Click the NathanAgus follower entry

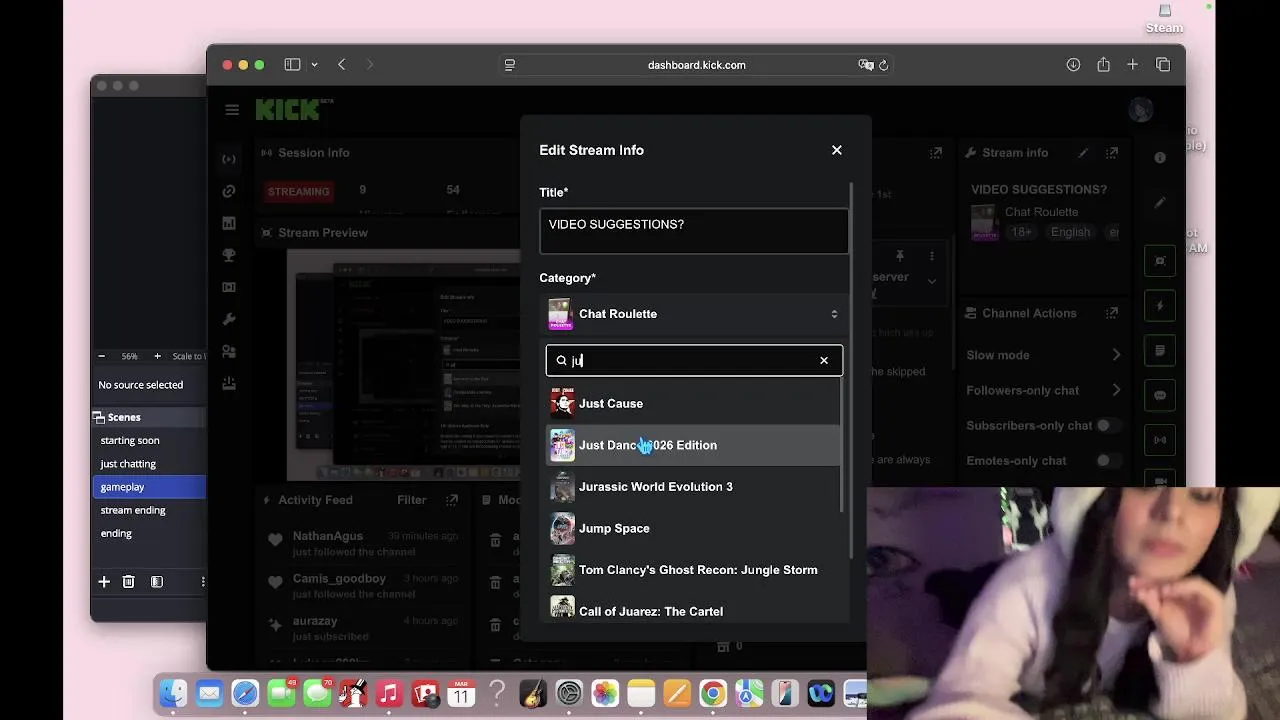click(x=364, y=543)
